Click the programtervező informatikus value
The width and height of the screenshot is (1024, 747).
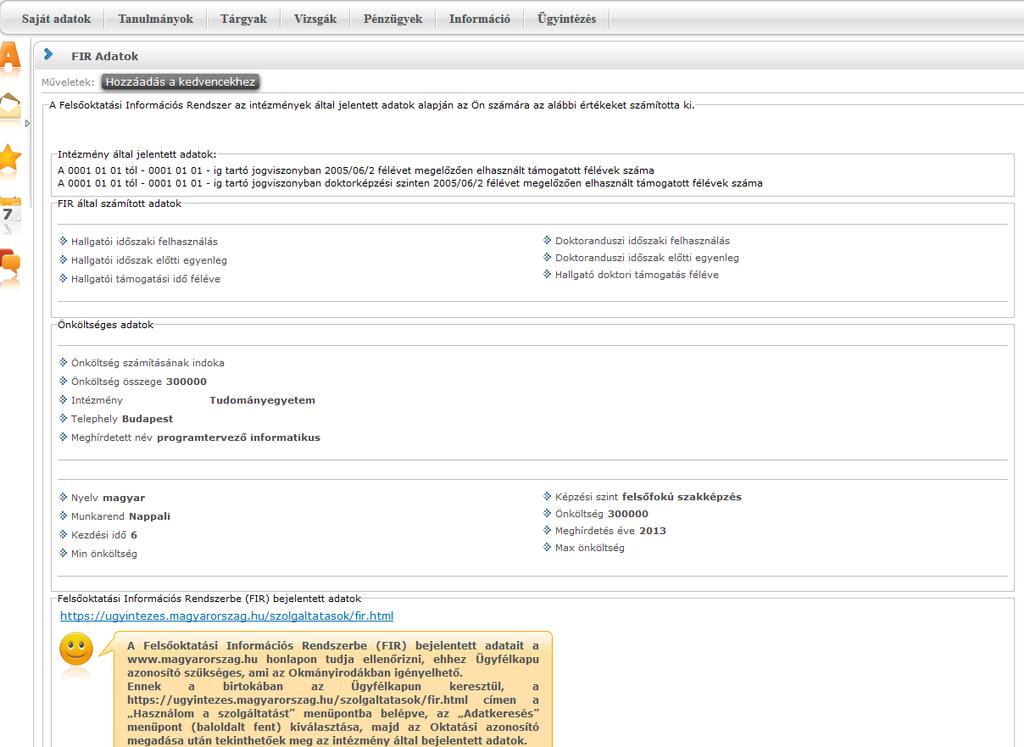[x=238, y=437]
